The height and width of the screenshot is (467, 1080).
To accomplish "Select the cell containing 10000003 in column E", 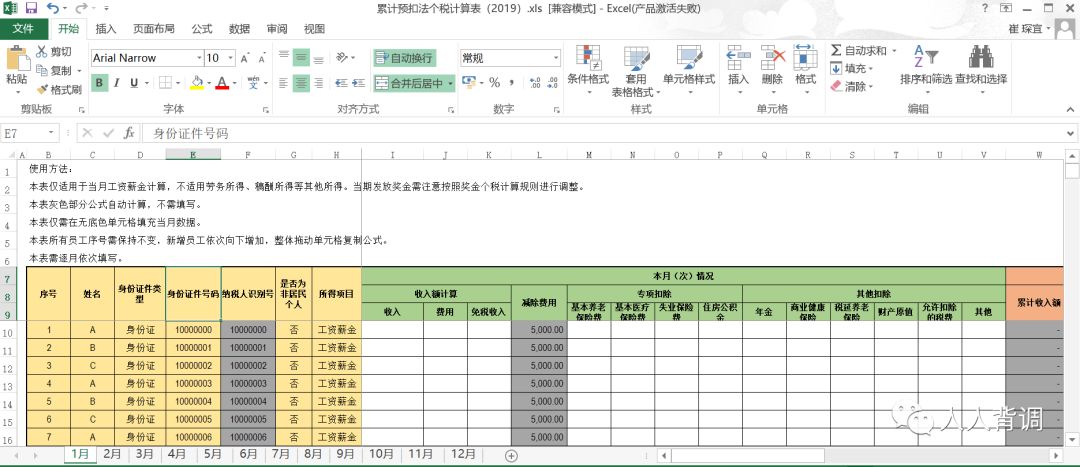I will tap(193, 384).
